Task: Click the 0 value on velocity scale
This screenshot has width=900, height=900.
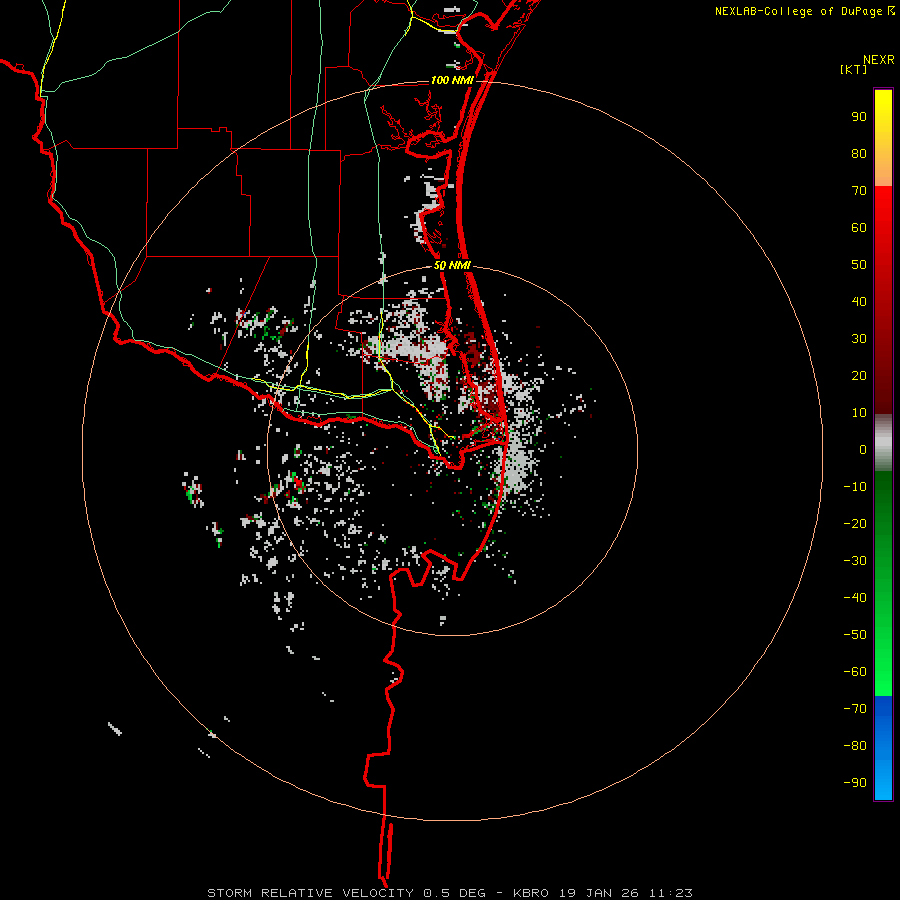Action: tap(863, 449)
